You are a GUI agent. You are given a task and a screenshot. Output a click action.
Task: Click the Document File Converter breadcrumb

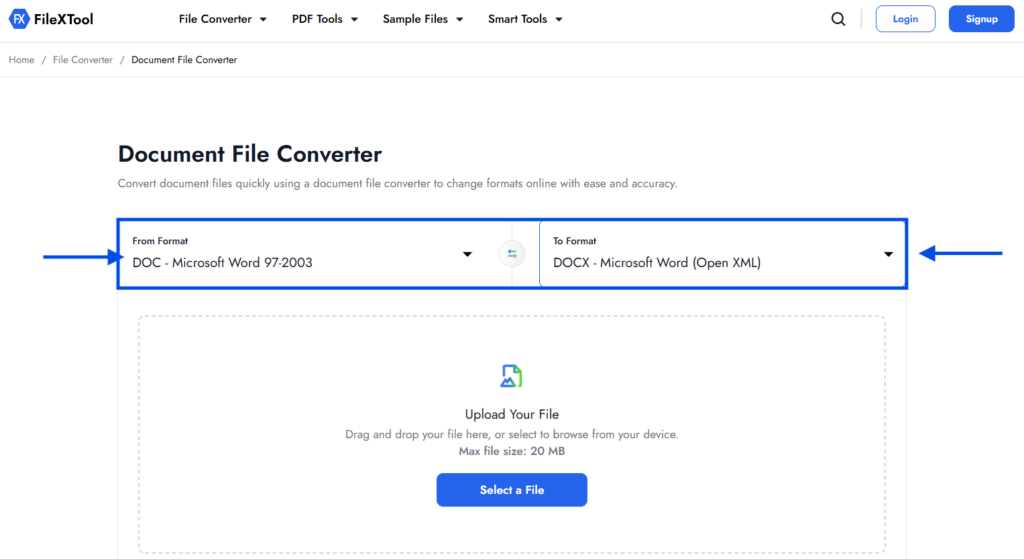click(184, 59)
